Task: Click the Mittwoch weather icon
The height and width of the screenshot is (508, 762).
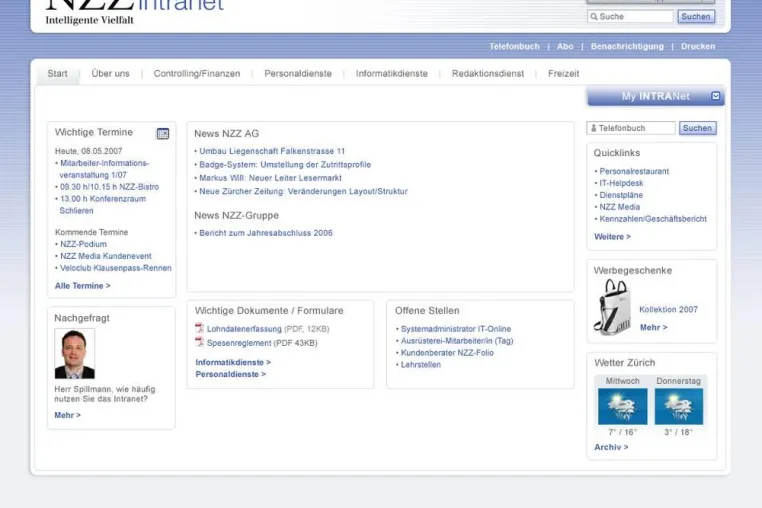Action: point(623,406)
